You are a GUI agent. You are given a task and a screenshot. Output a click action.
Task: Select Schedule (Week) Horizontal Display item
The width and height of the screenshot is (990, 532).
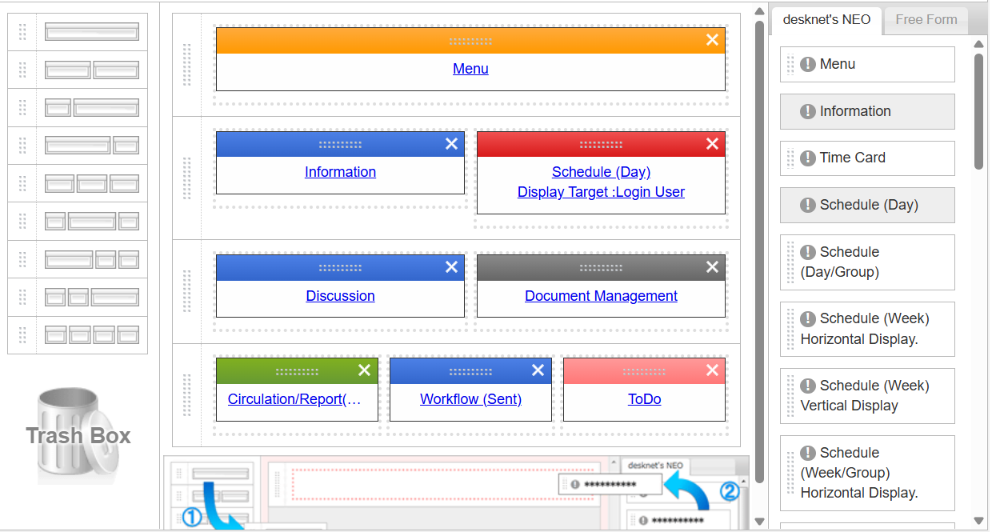[x=868, y=329]
